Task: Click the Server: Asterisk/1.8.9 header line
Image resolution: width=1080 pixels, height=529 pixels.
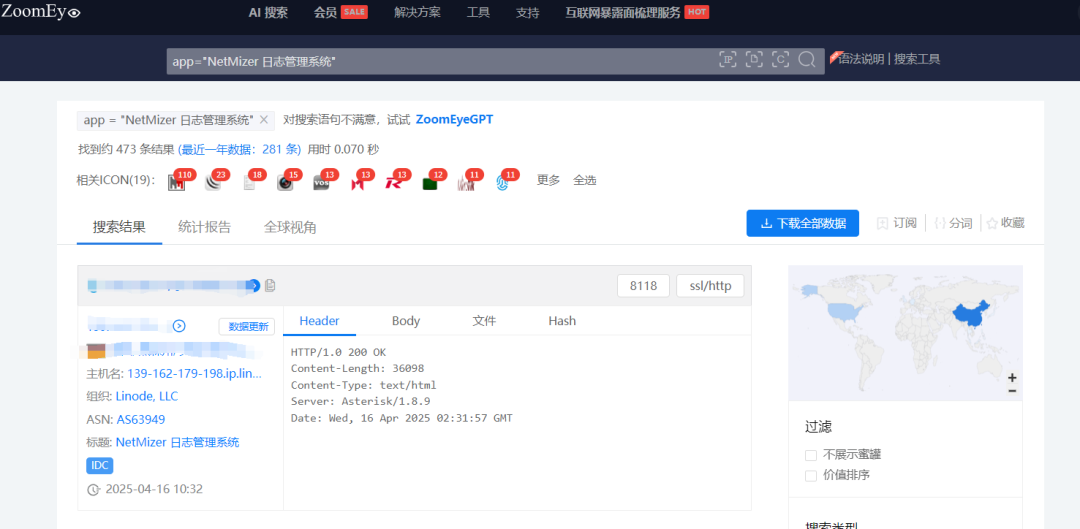Action: [x=361, y=402]
